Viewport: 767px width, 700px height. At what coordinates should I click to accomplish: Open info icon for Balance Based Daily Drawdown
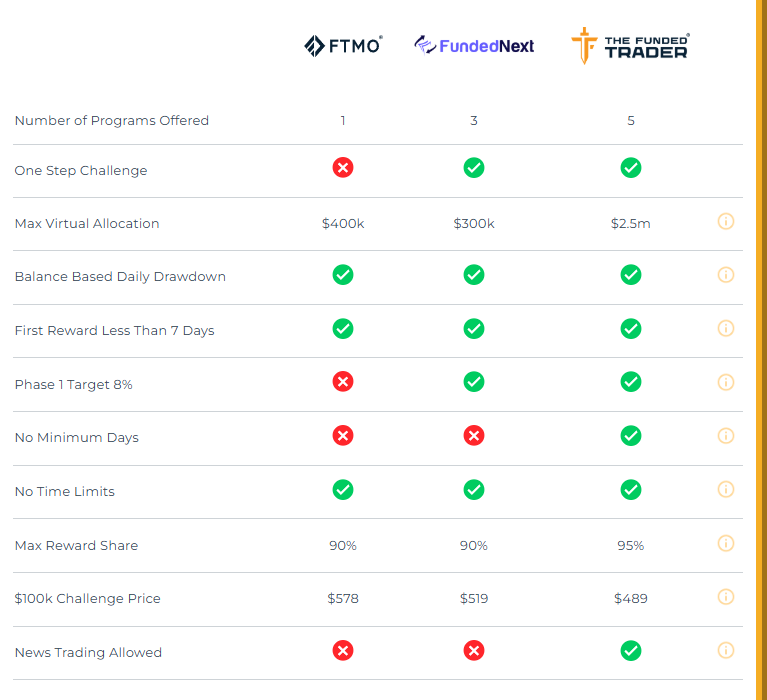point(725,275)
